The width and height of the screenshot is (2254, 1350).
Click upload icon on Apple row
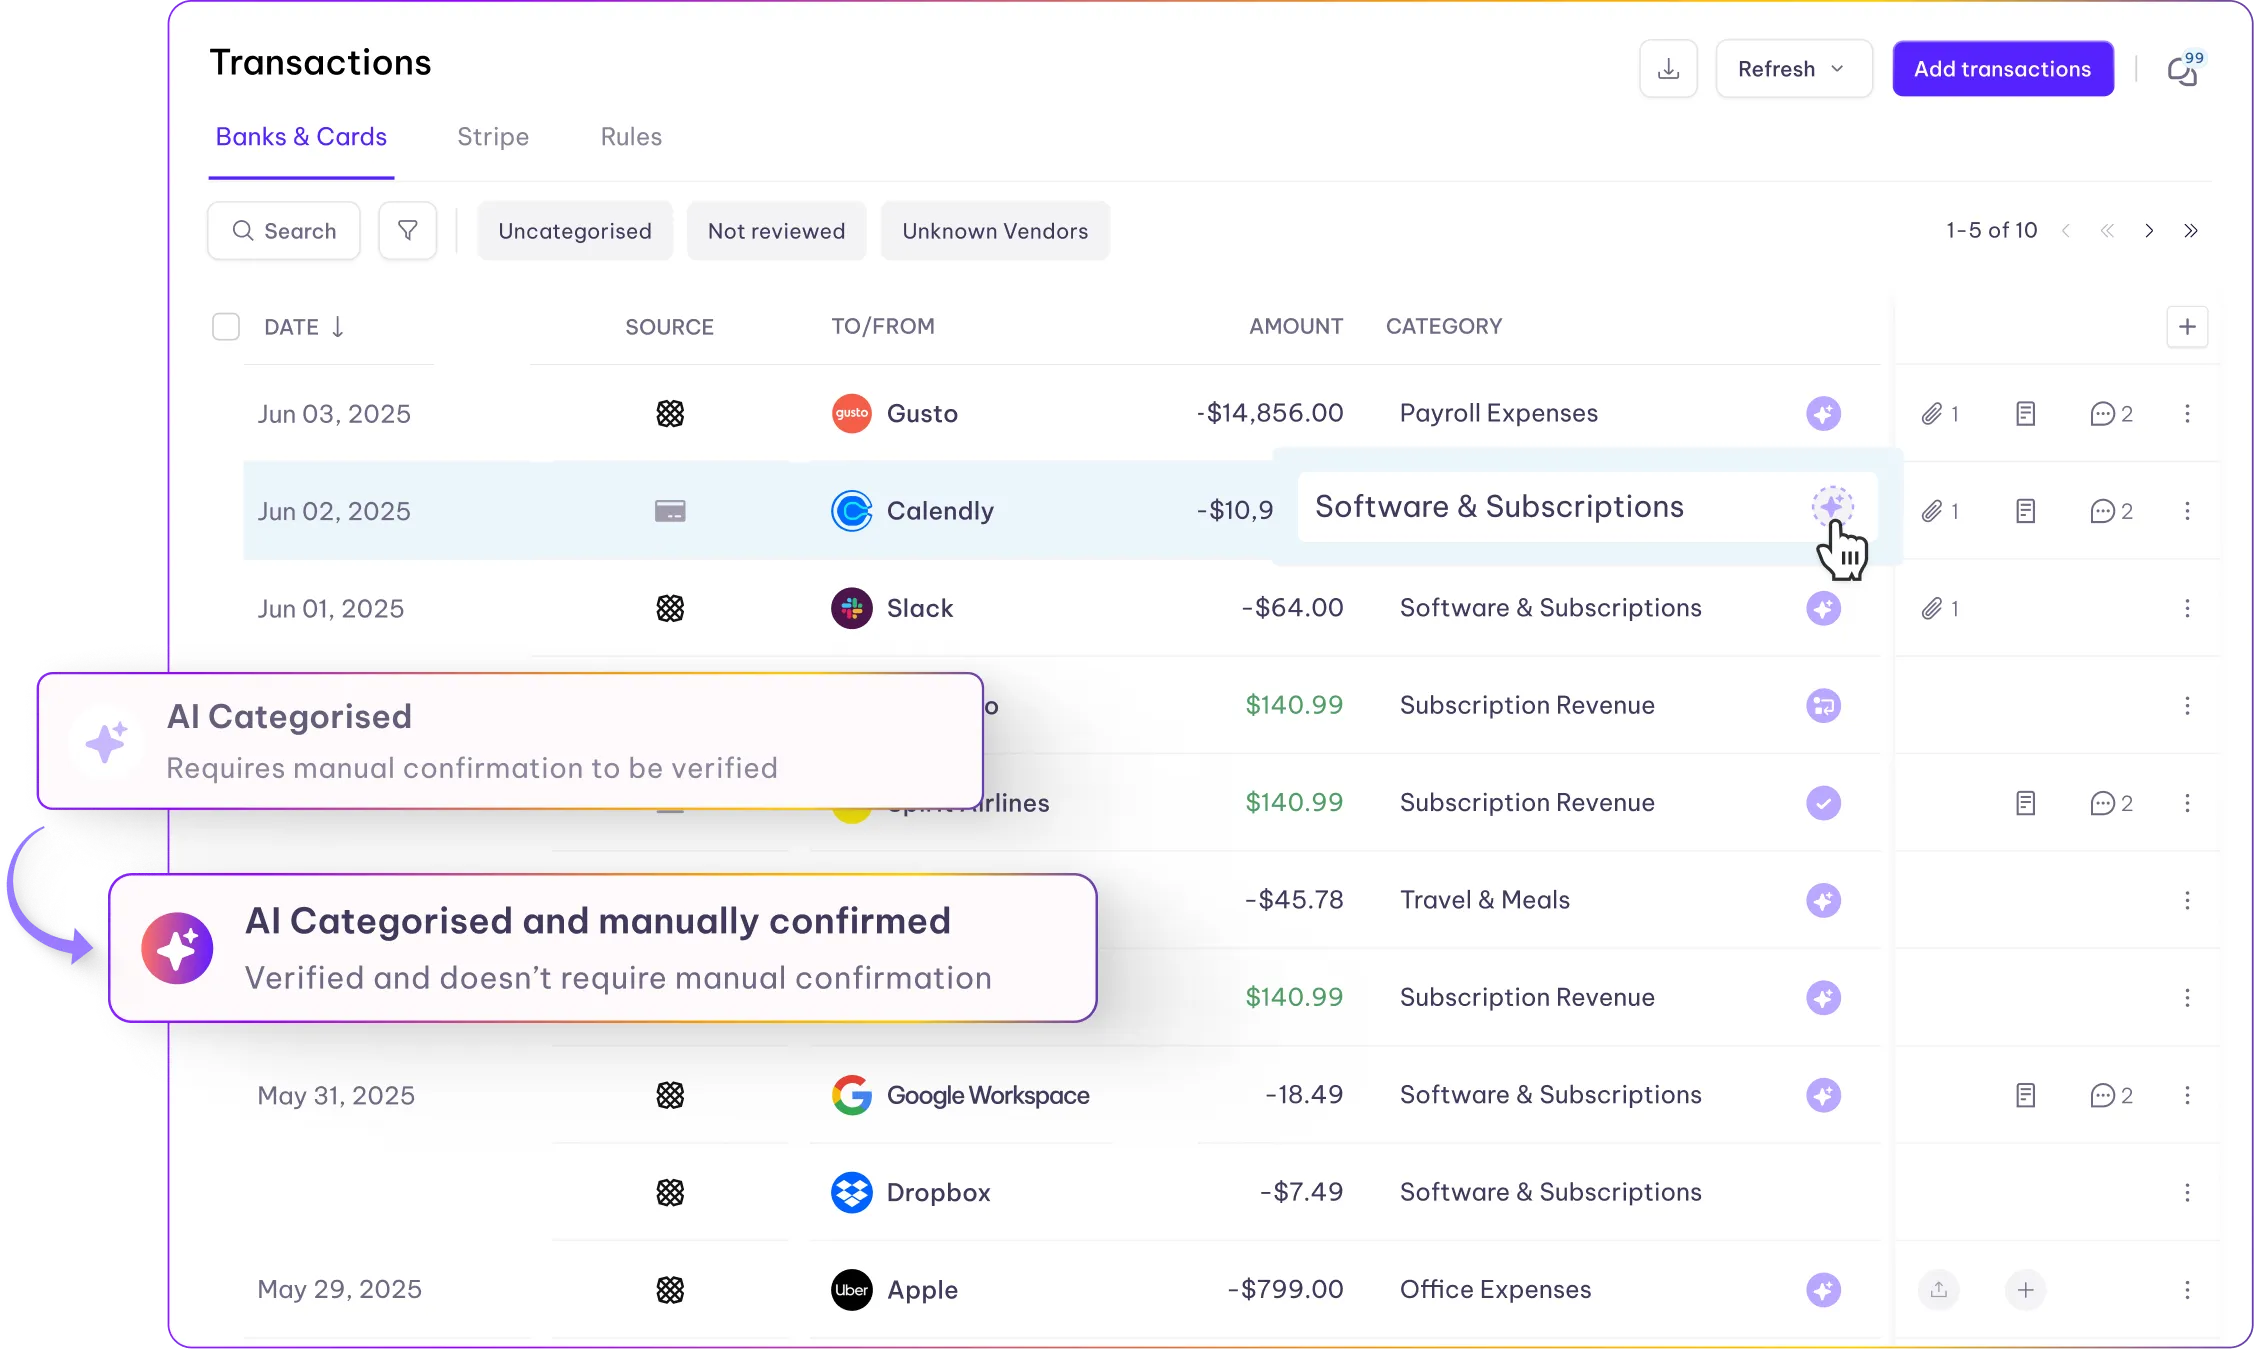[1938, 1290]
